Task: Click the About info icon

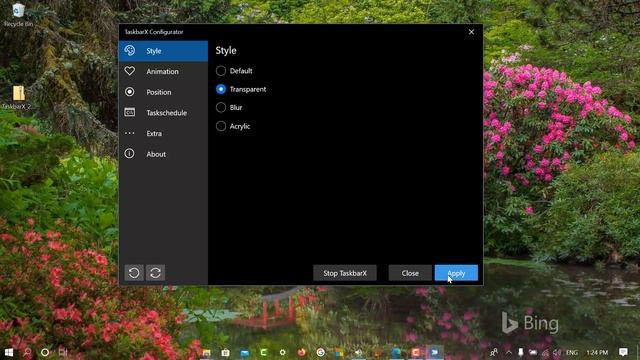Action: [x=130, y=154]
